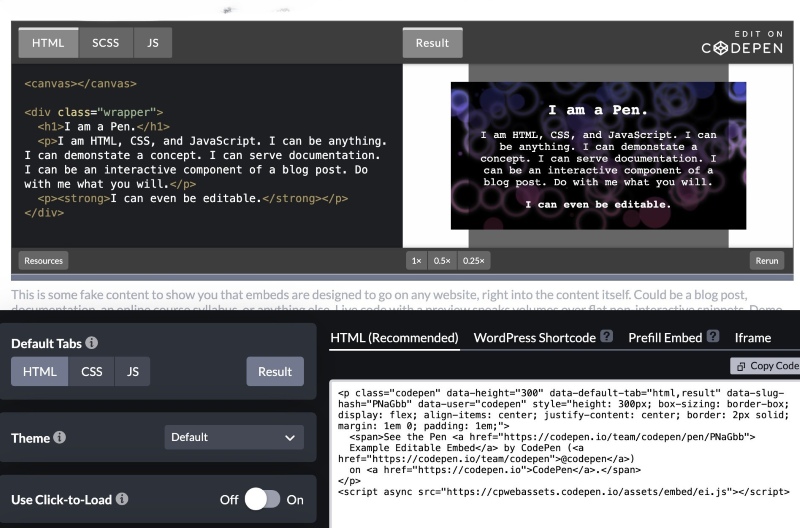This screenshot has width=800, height=528.
Task: Click the 'Off' label of Click-to-Load
Action: (x=229, y=500)
